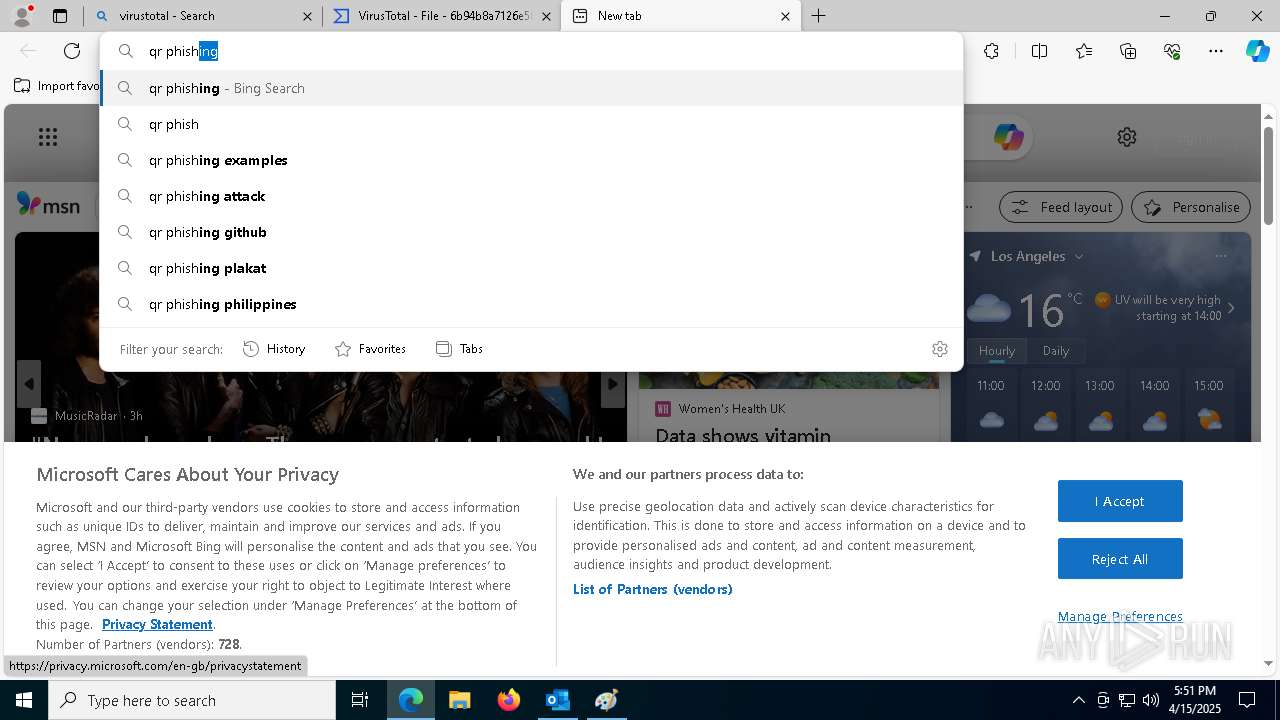Open page settings gear icon
This screenshot has width=1280, height=720.
click(x=1127, y=137)
